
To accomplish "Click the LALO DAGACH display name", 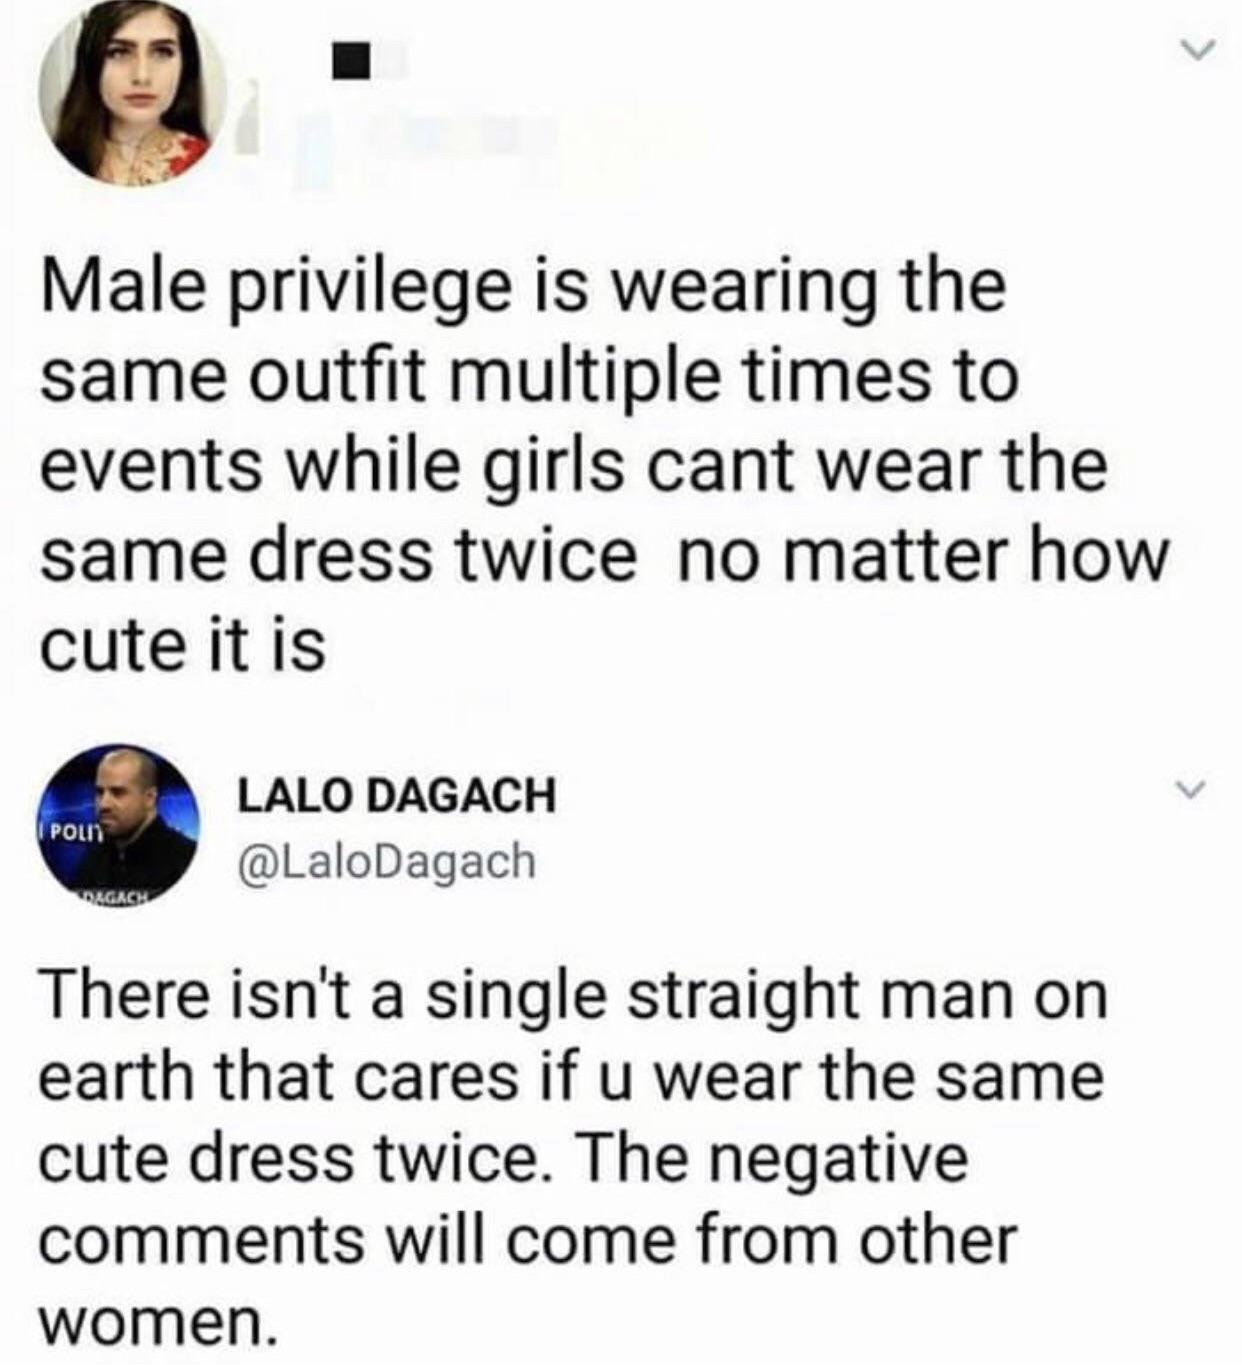I will (x=395, y=796).
